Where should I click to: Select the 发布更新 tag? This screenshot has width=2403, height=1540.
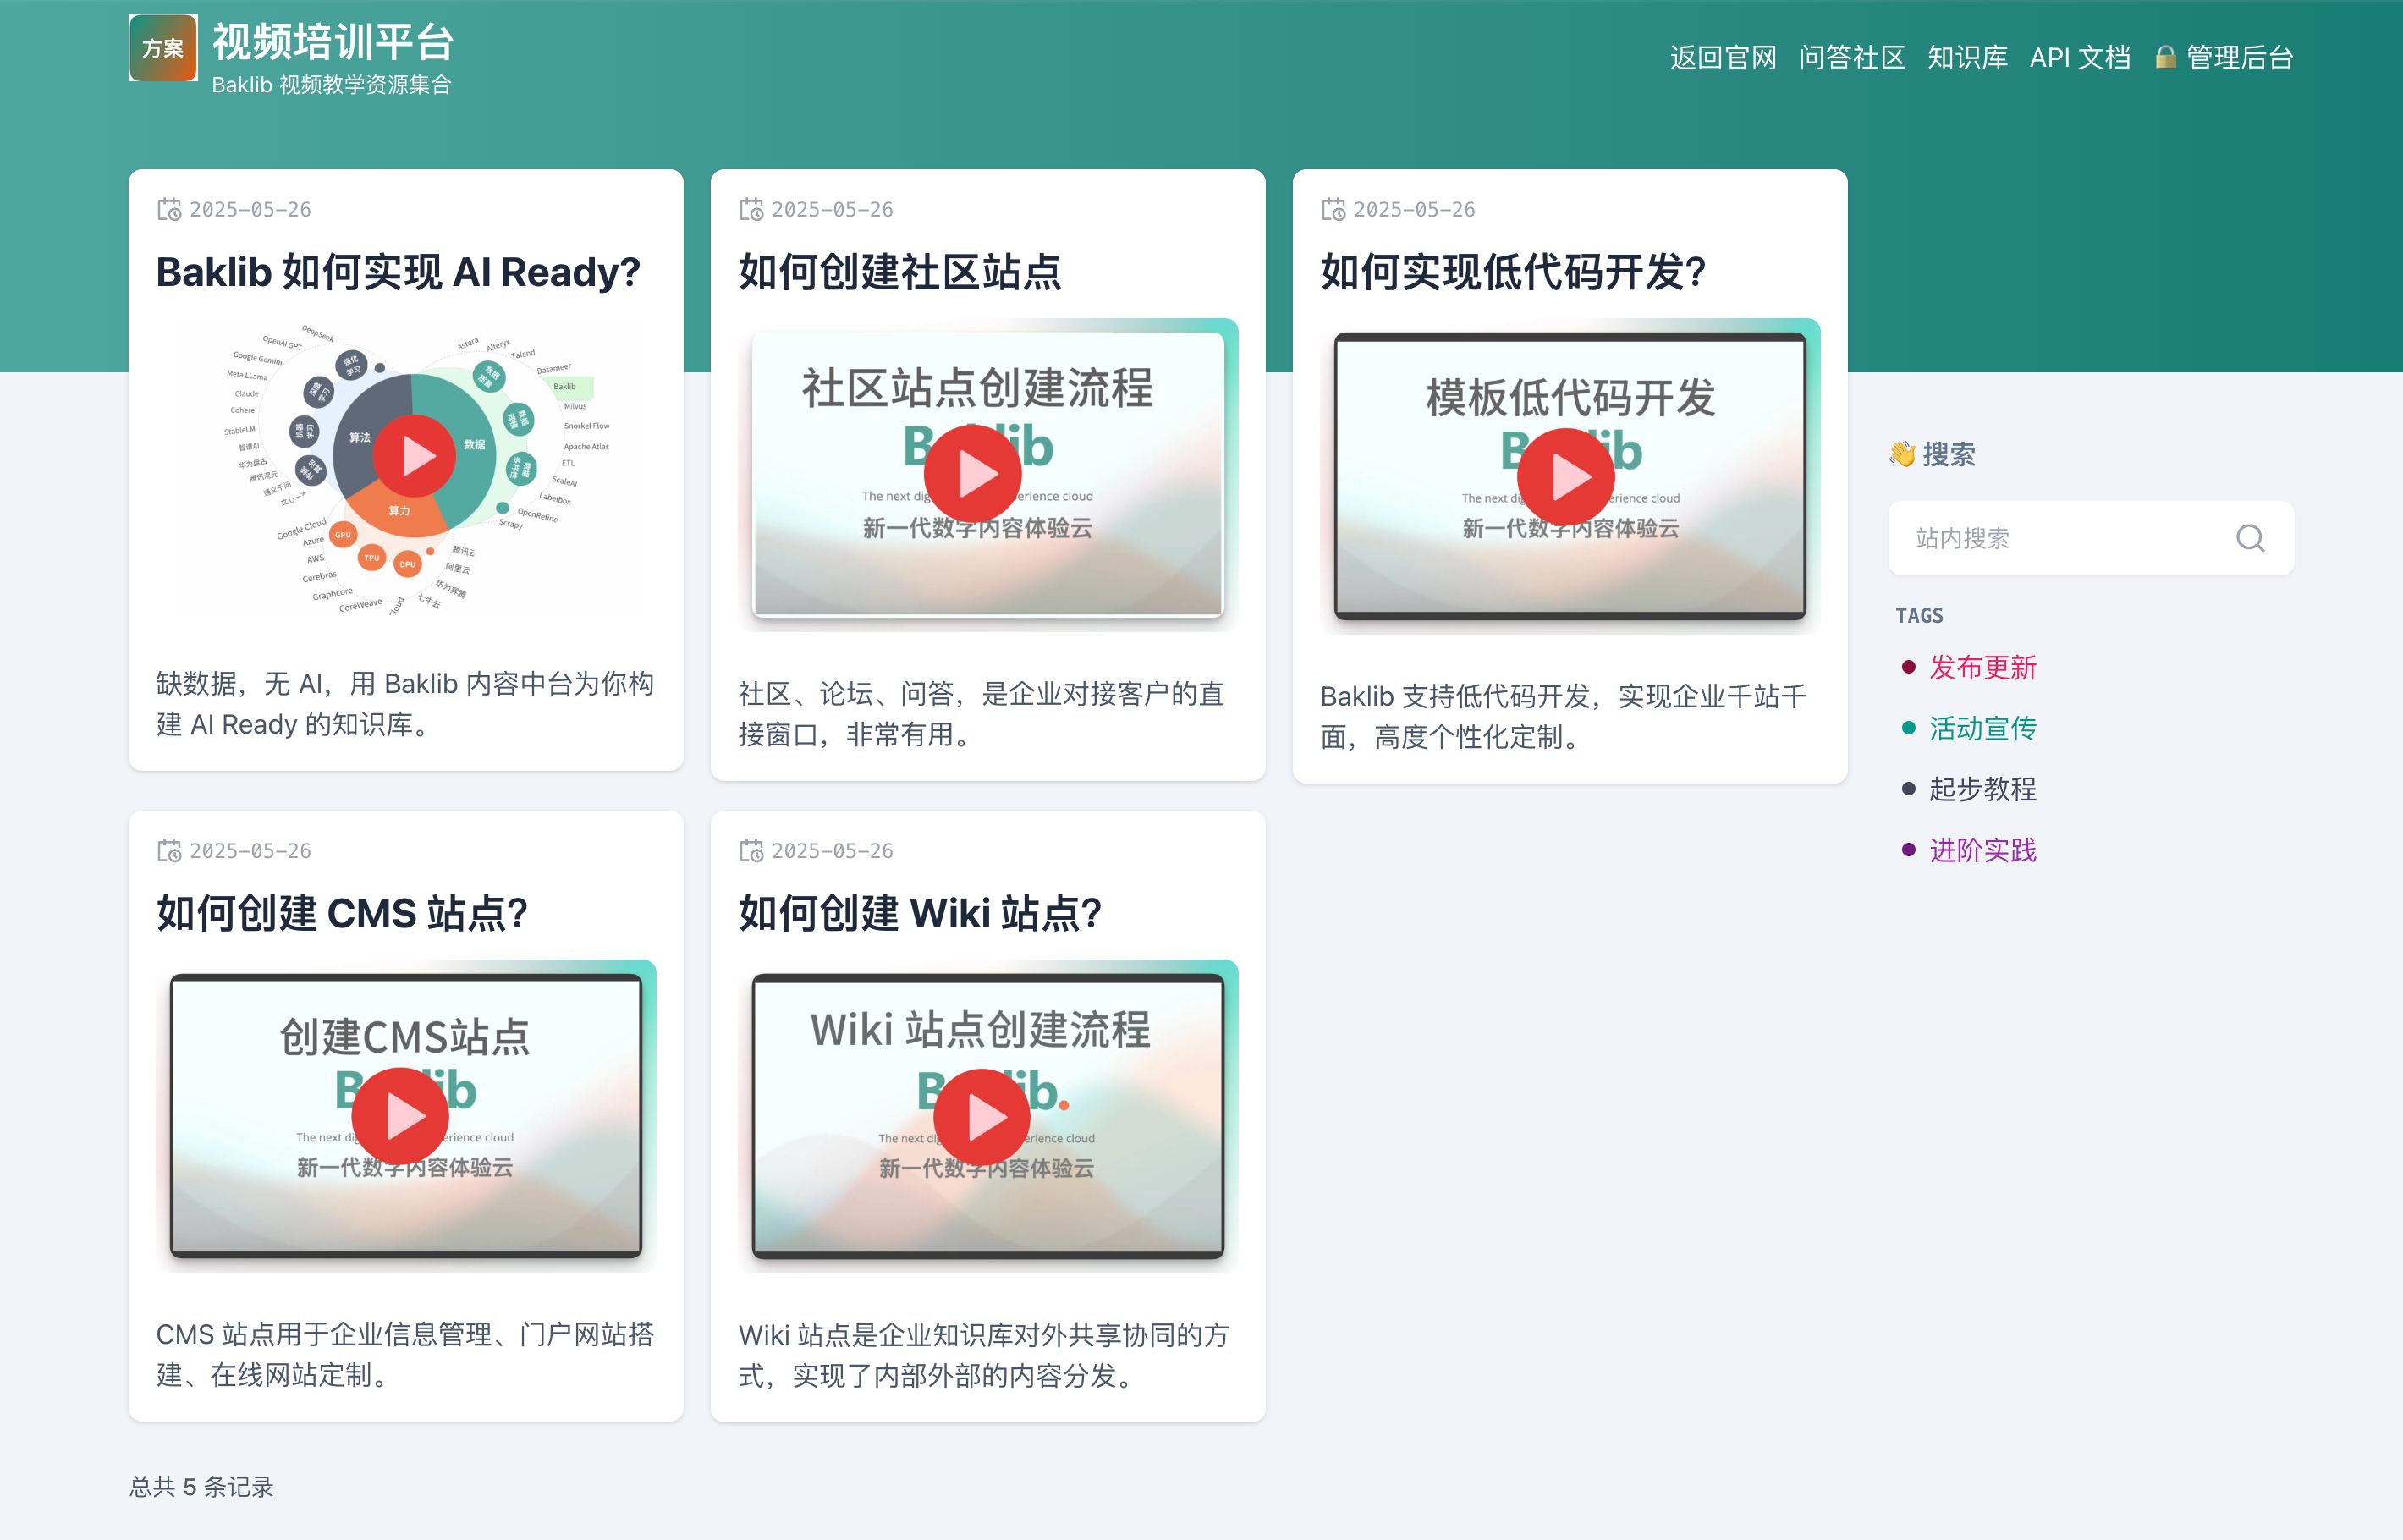(x=1982, y=667)
